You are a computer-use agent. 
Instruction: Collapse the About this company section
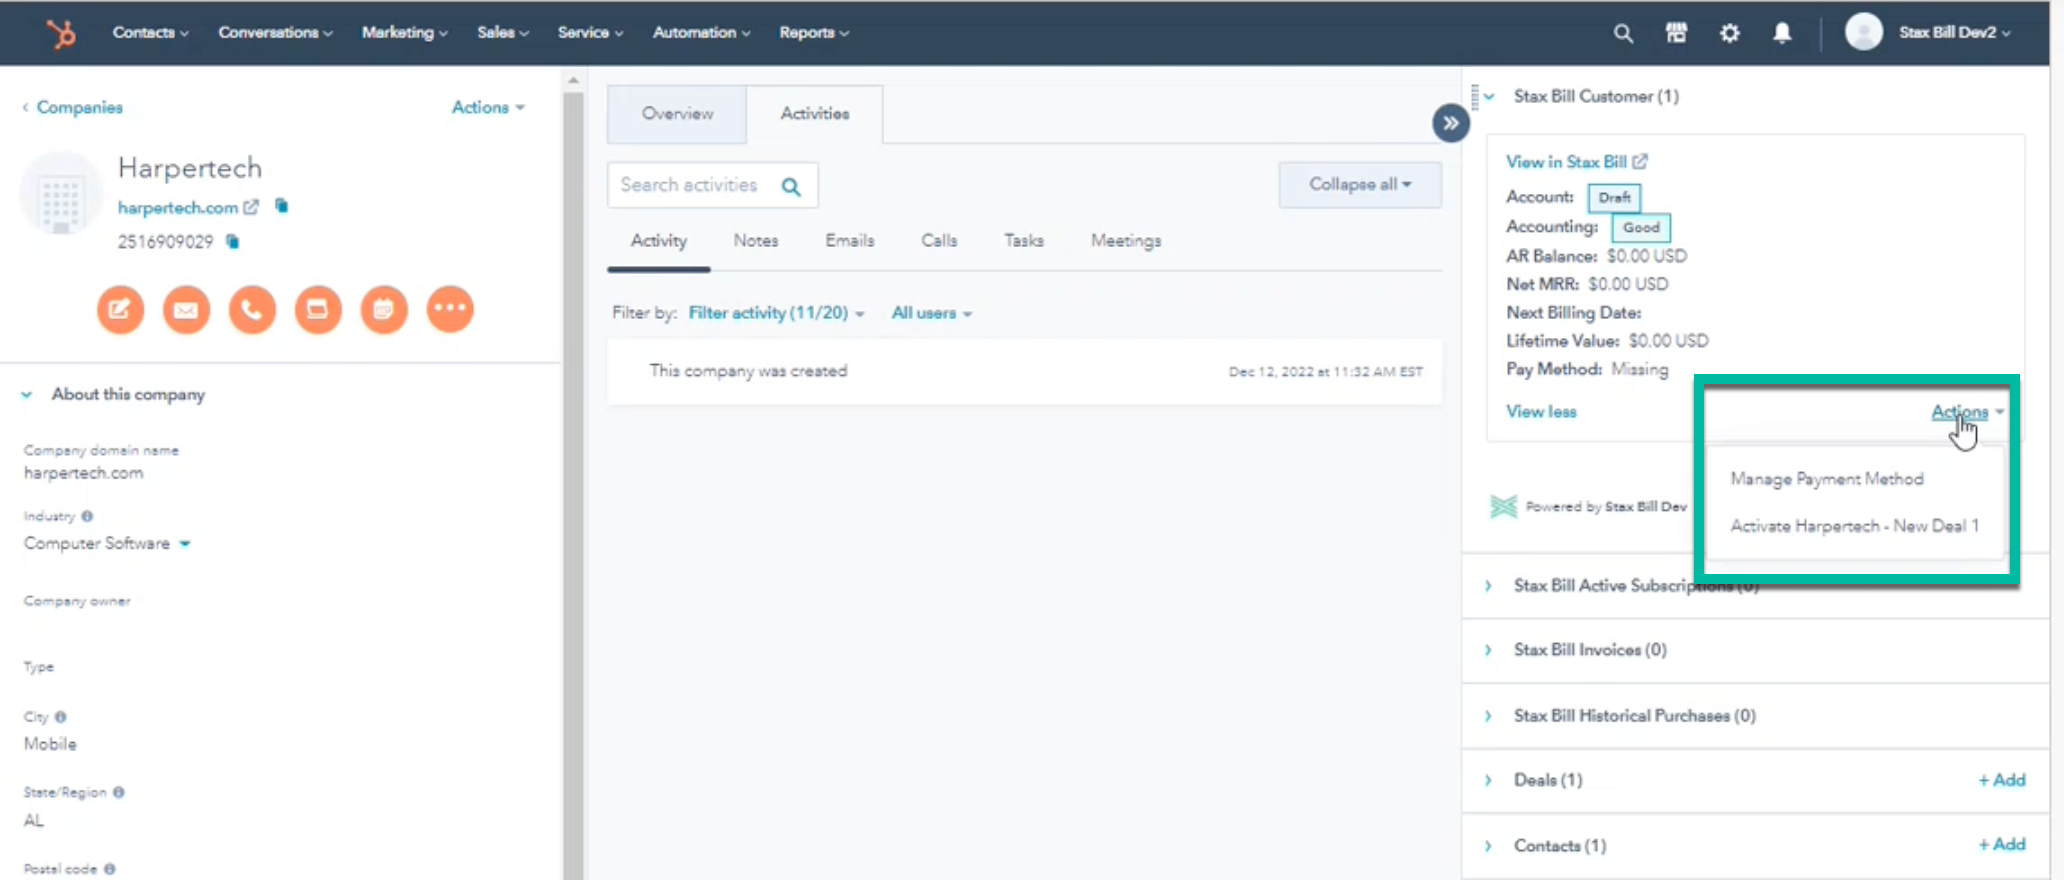27,395
